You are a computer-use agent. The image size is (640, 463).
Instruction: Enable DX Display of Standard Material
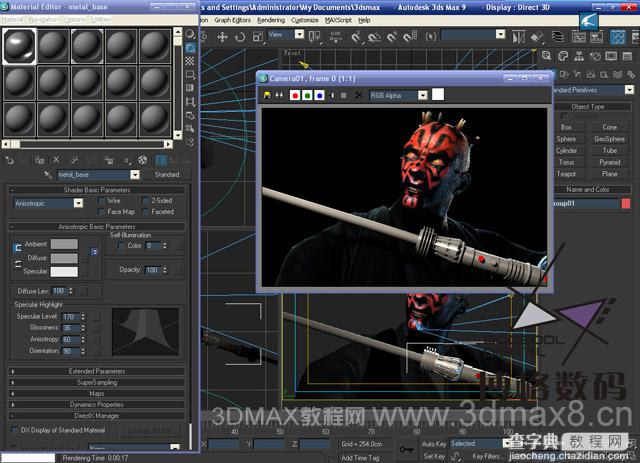pyautogui.click(x=14, y=430)
